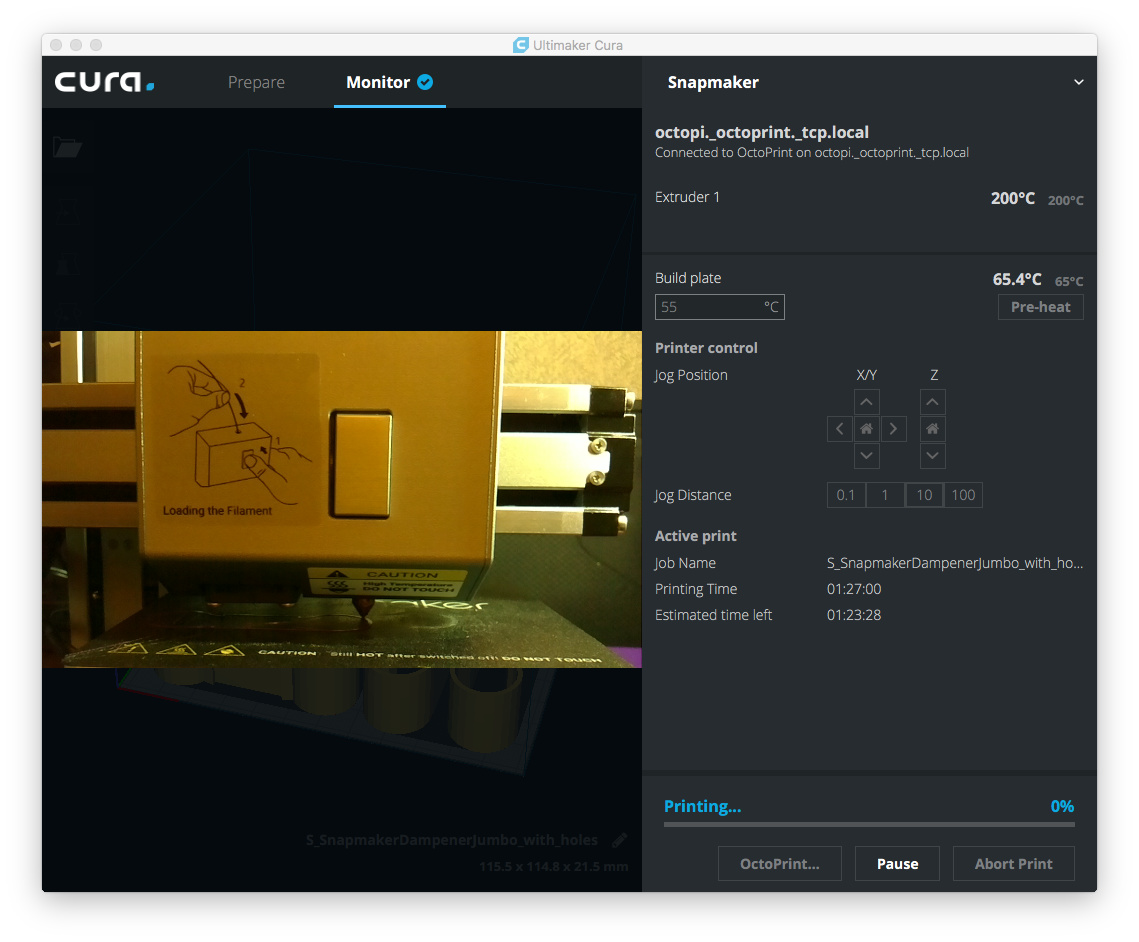This screenshot has width=1139, height=942.
Task: Click the Estimated time left 01:23:28 value
Action: [x=854, y=615]
